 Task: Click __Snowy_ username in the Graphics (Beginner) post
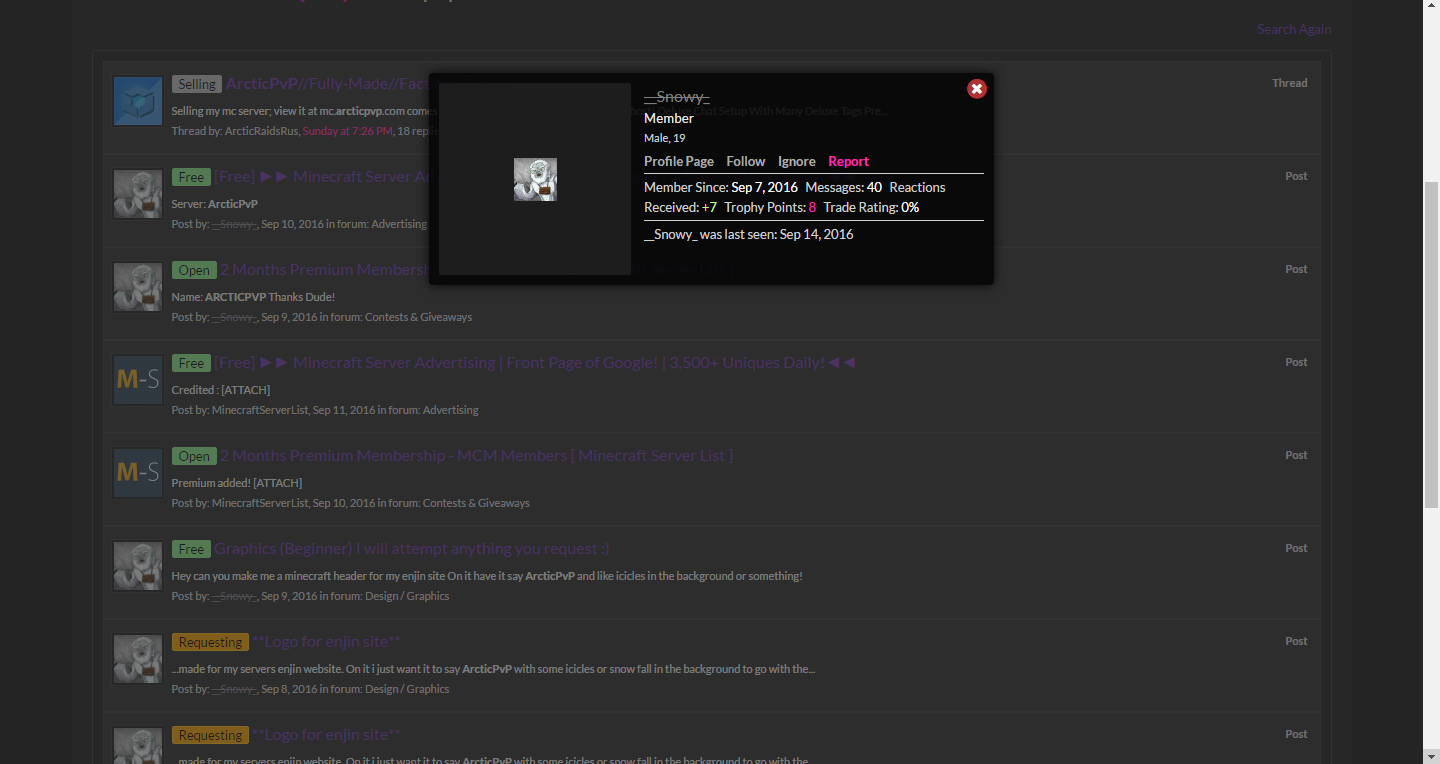coord(234,596)
